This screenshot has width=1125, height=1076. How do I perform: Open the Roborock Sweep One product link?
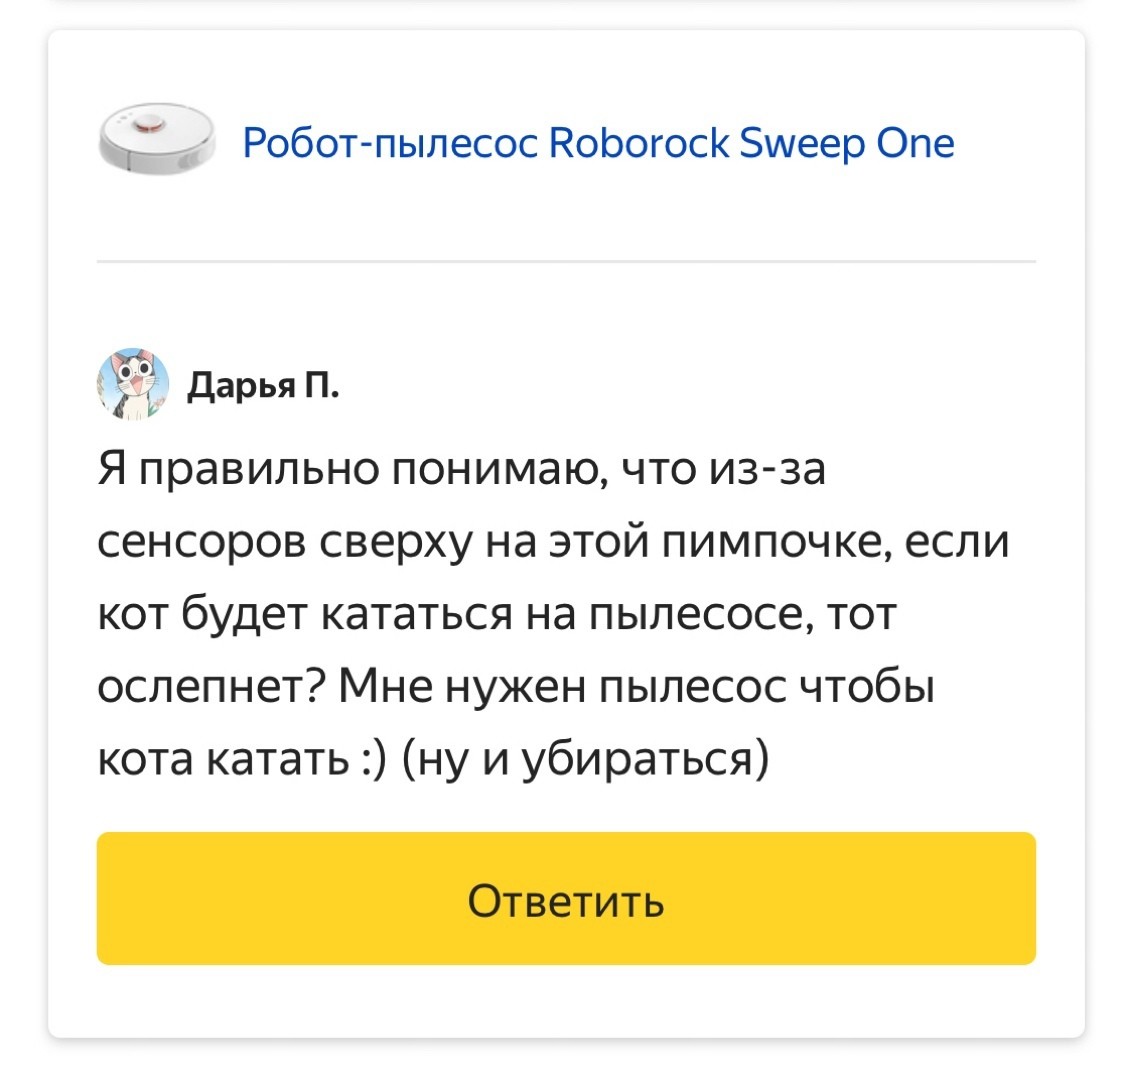click(598, 144)
